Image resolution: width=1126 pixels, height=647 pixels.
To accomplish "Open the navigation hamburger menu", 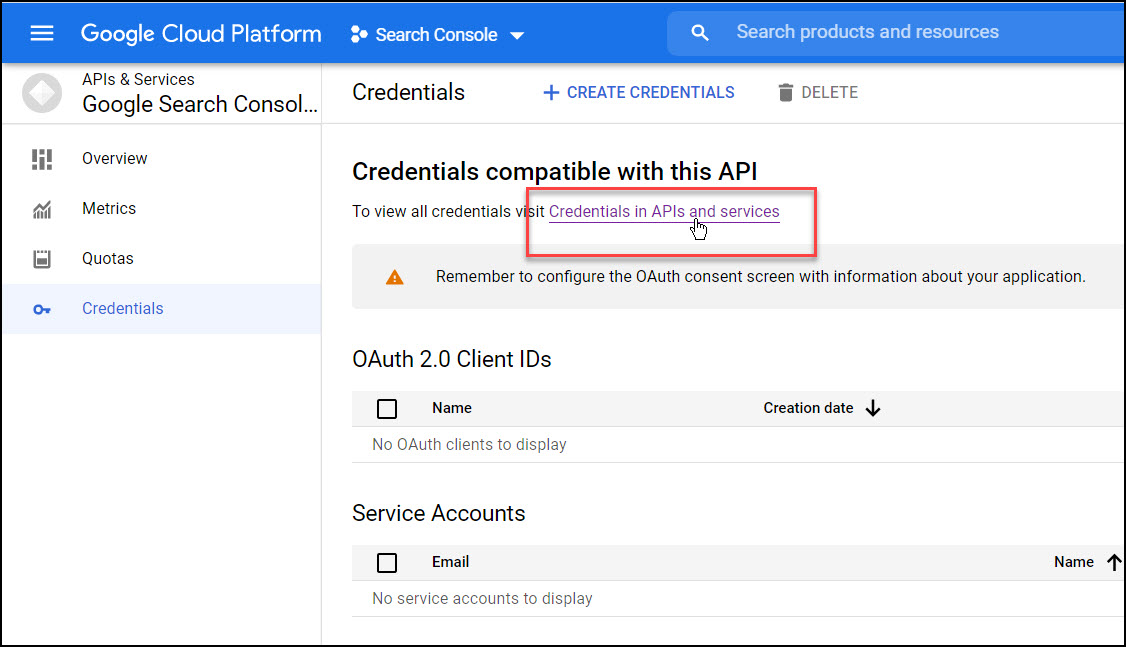I will (41, 32).
